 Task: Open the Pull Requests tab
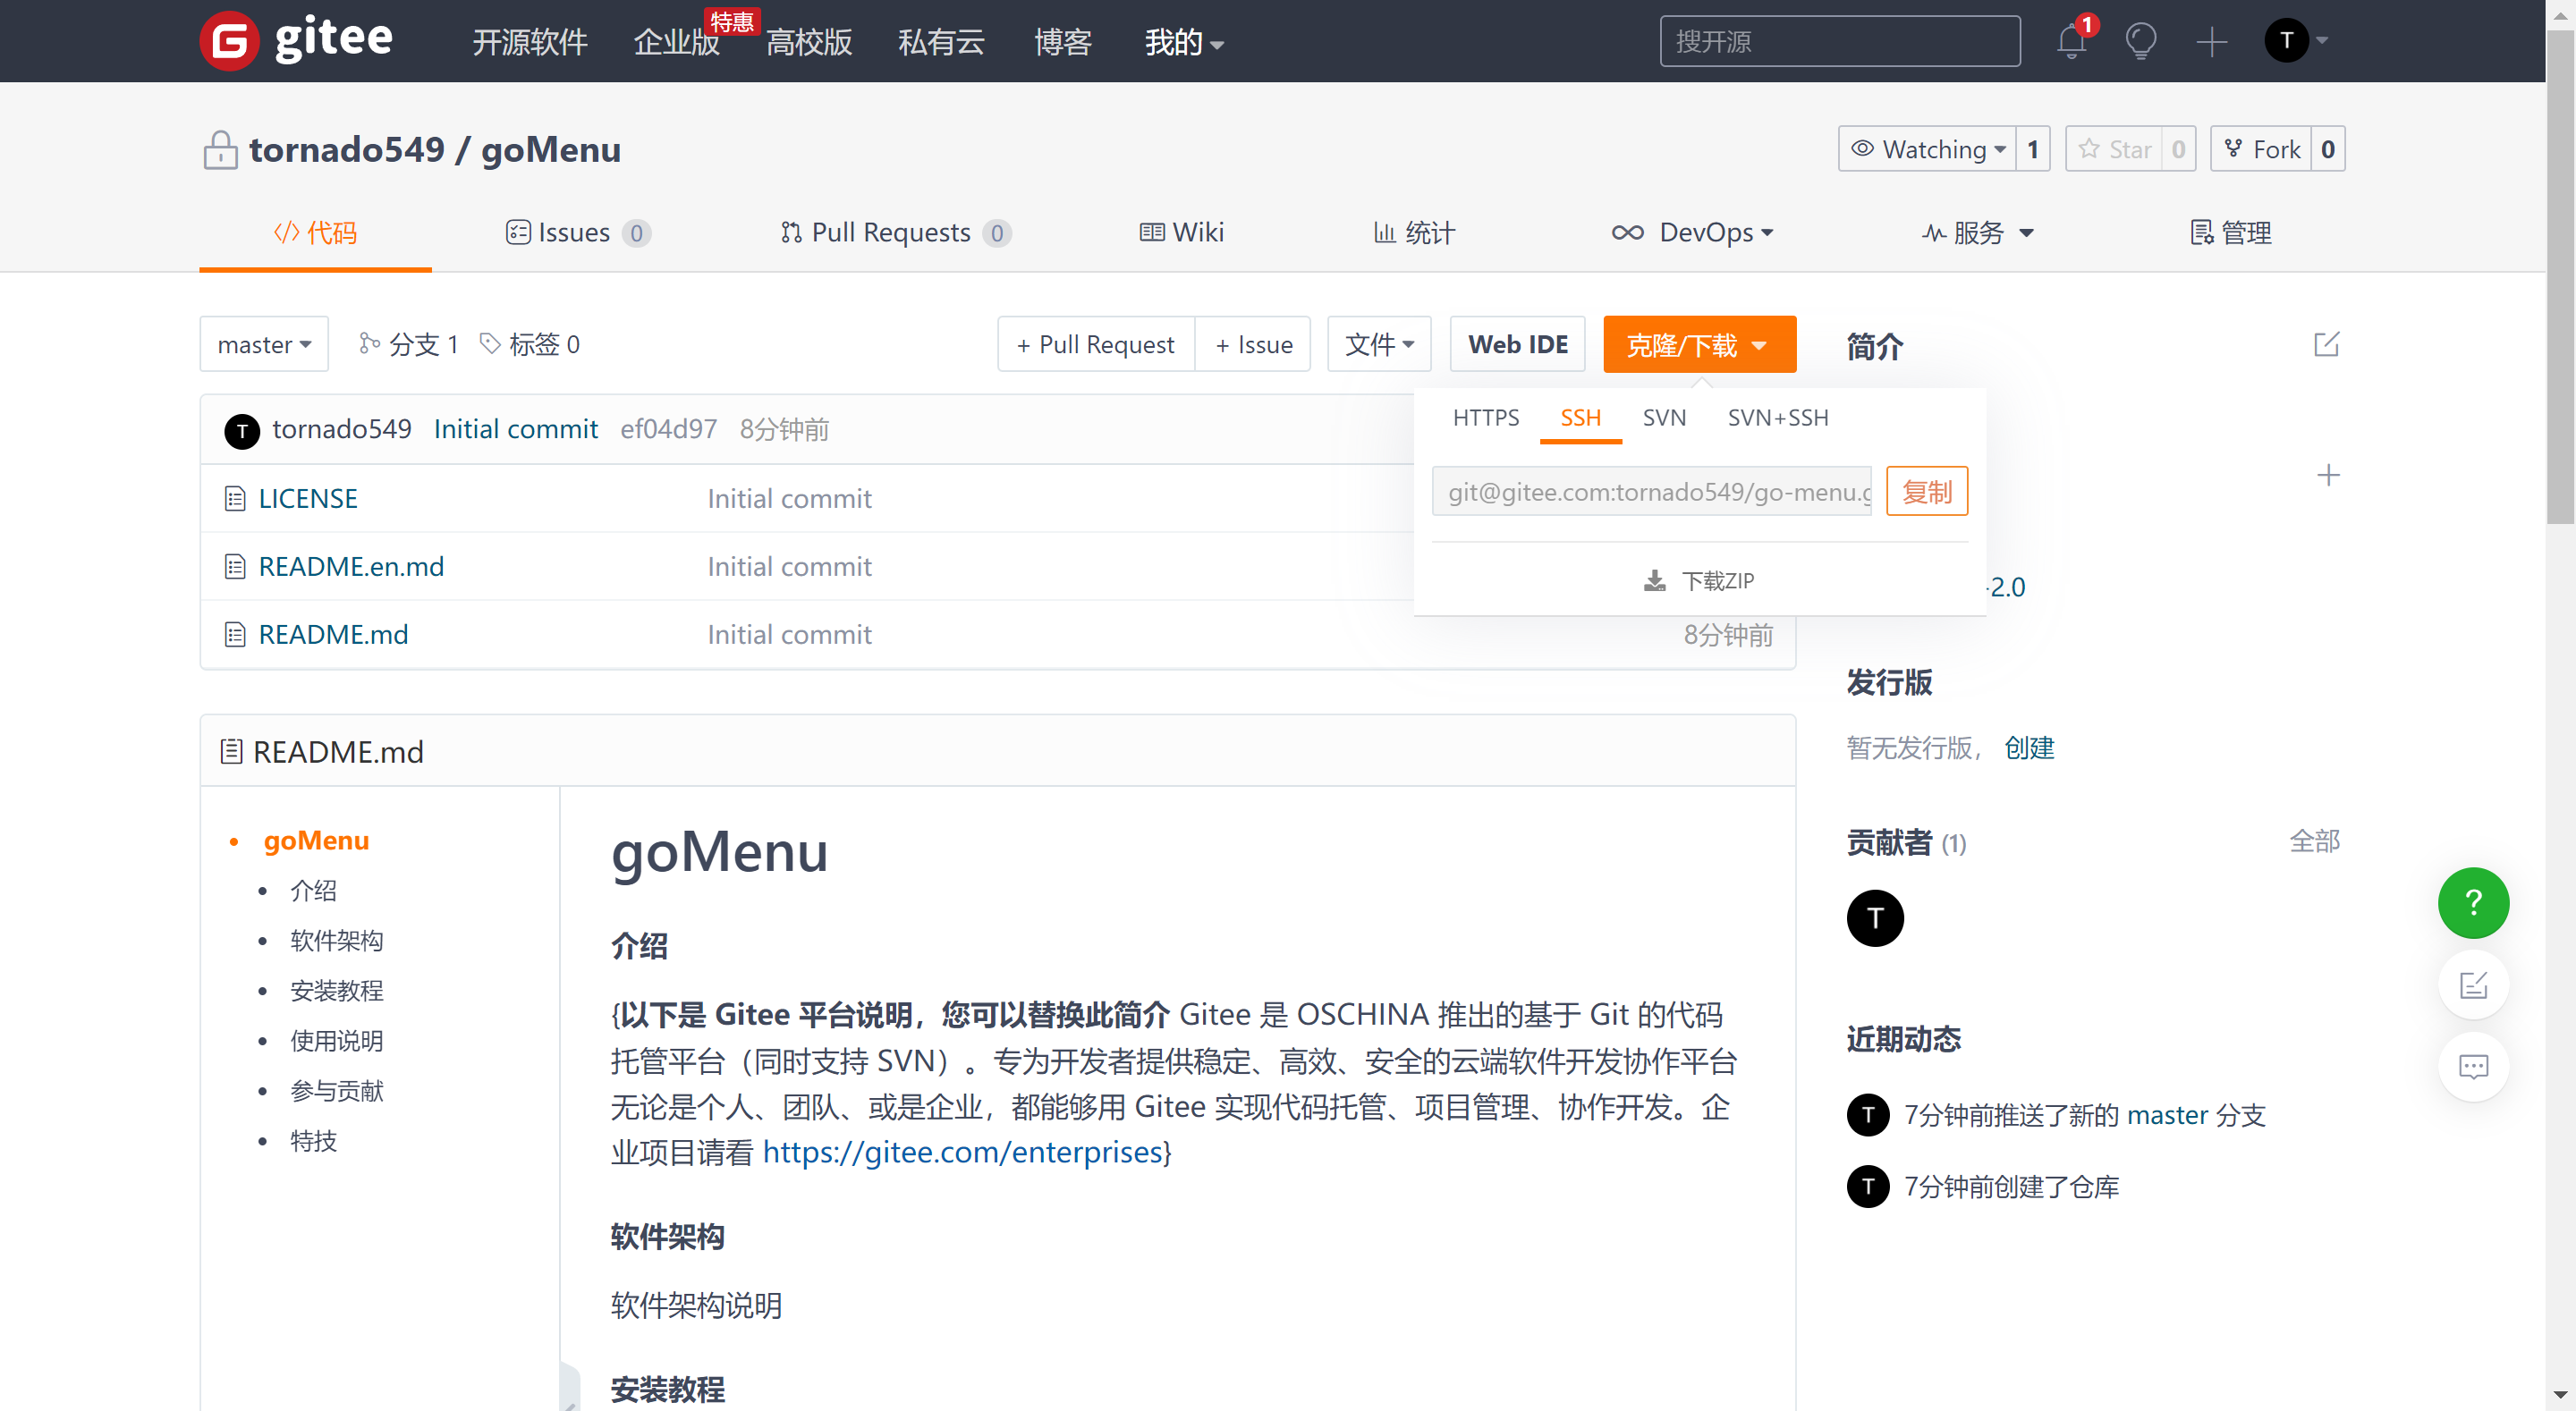(895, 233)
